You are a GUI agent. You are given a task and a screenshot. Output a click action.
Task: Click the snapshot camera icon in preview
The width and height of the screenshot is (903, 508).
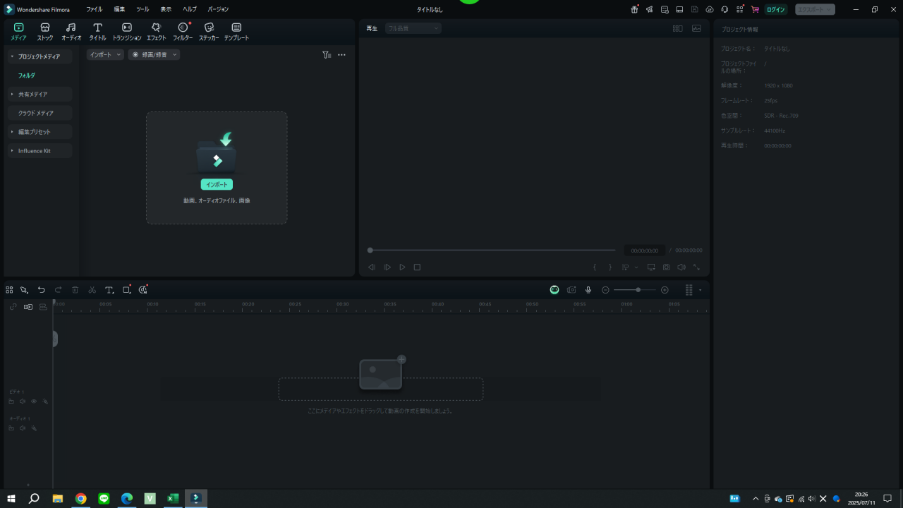coord(666,267)
